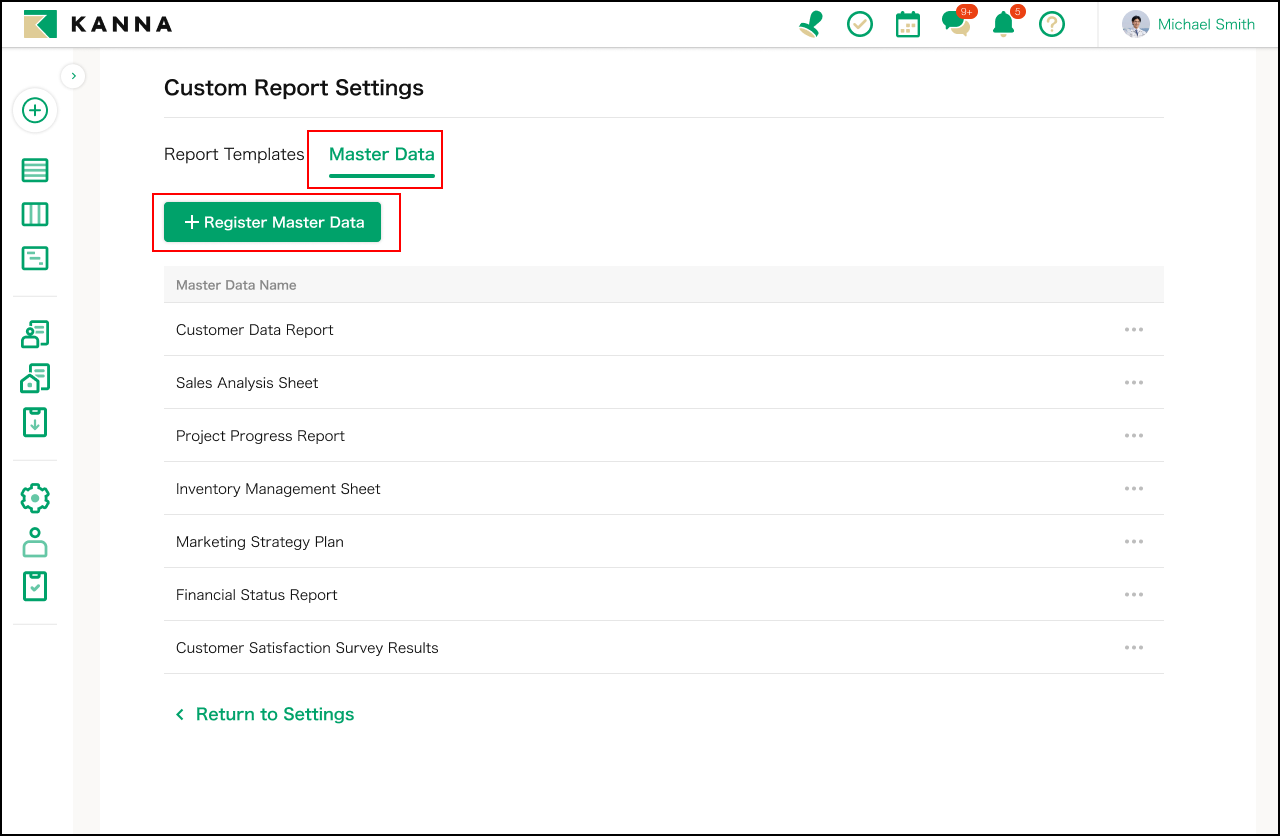Open more options for Sales Analysis Sheet
Image resolution: width=1280 pixels, height=836 pixels.
1133,383
